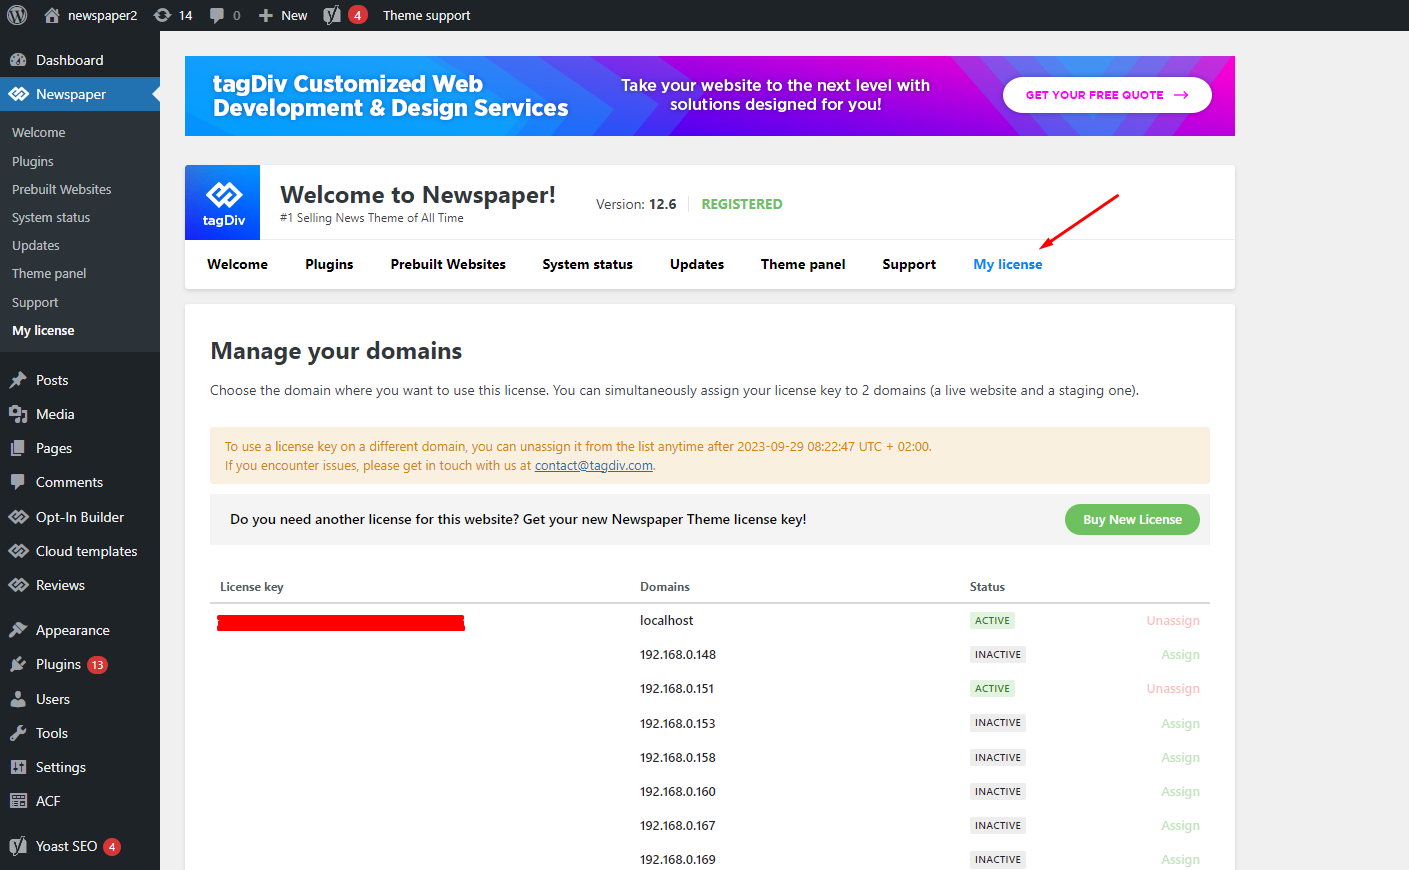Click the REGISTERED status label
This screenshot has height=870, width=1409.
(742, 204)
